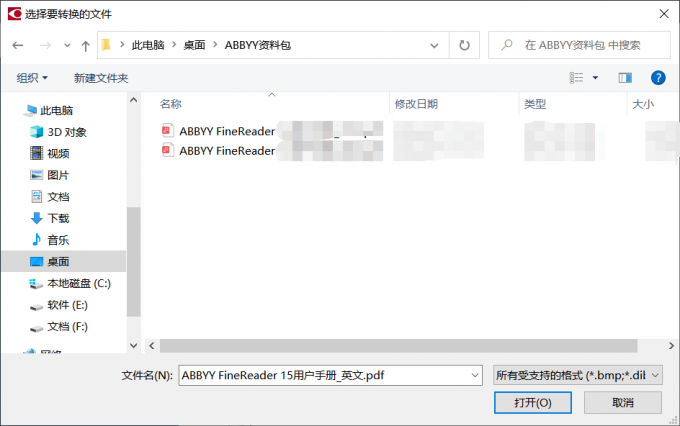Click the 3D 对象 cube icon

(36, 131)
